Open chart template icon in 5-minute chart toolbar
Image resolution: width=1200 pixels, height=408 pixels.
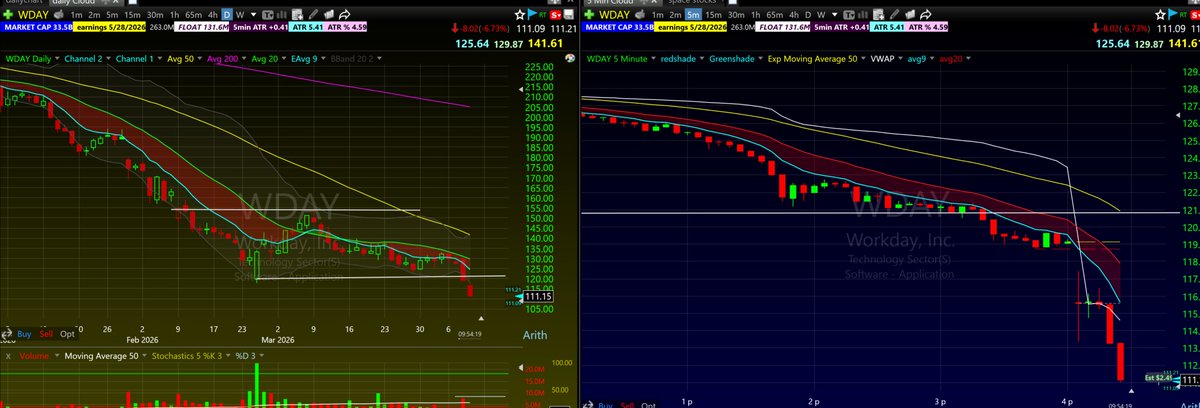pos(849,15)
